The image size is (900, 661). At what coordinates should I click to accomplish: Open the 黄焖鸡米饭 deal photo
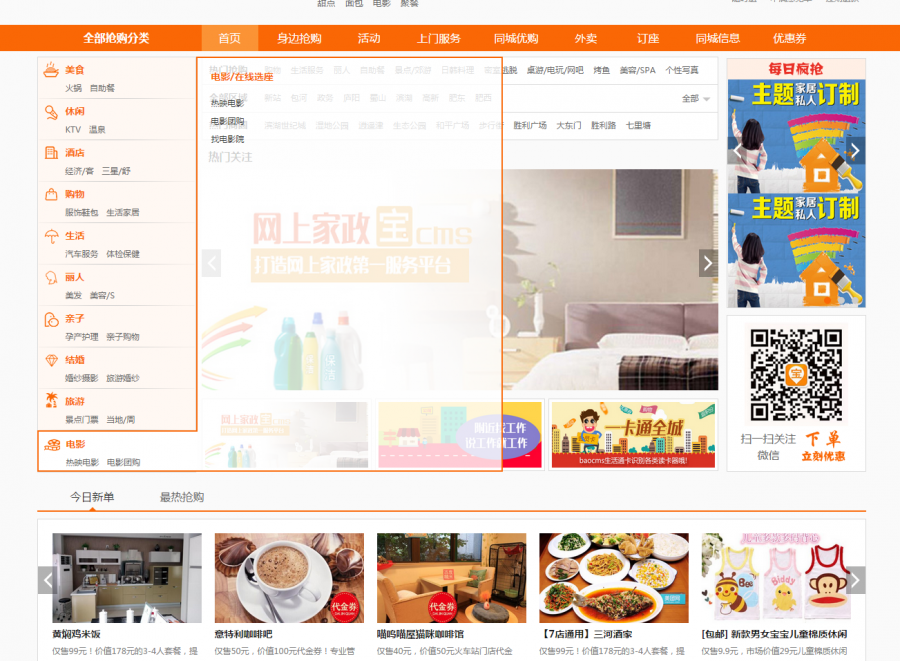click(127, 578)
